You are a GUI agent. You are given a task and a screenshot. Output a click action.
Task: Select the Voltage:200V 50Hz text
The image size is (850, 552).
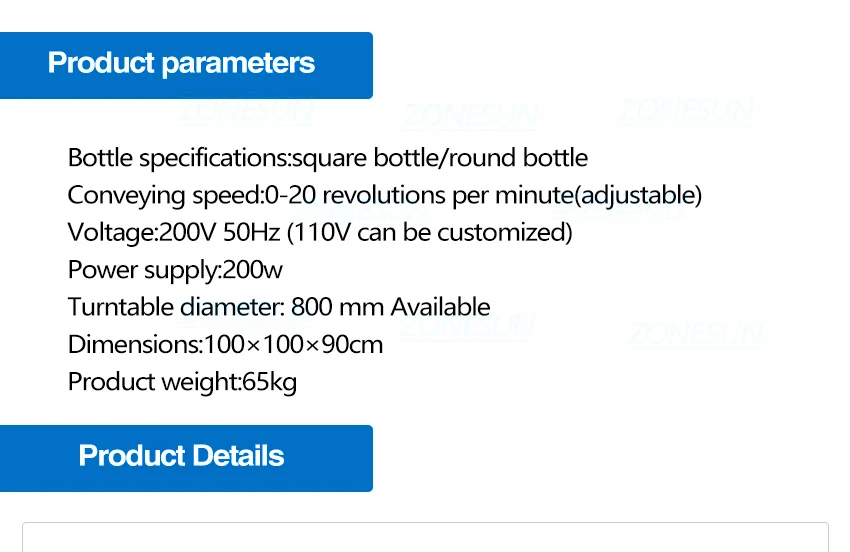click(175, 233)
